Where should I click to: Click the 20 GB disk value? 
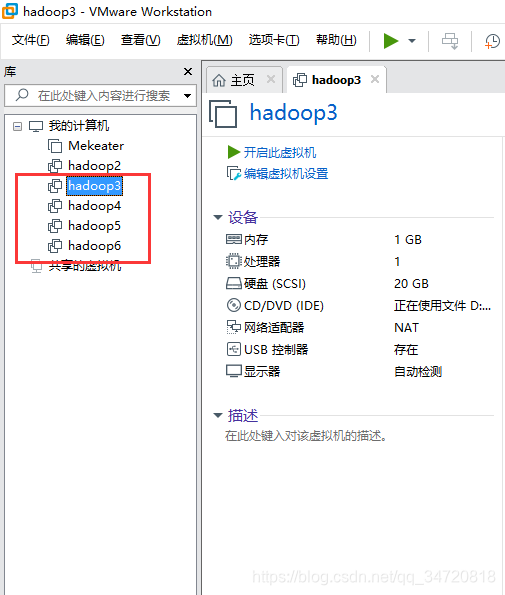411,283
